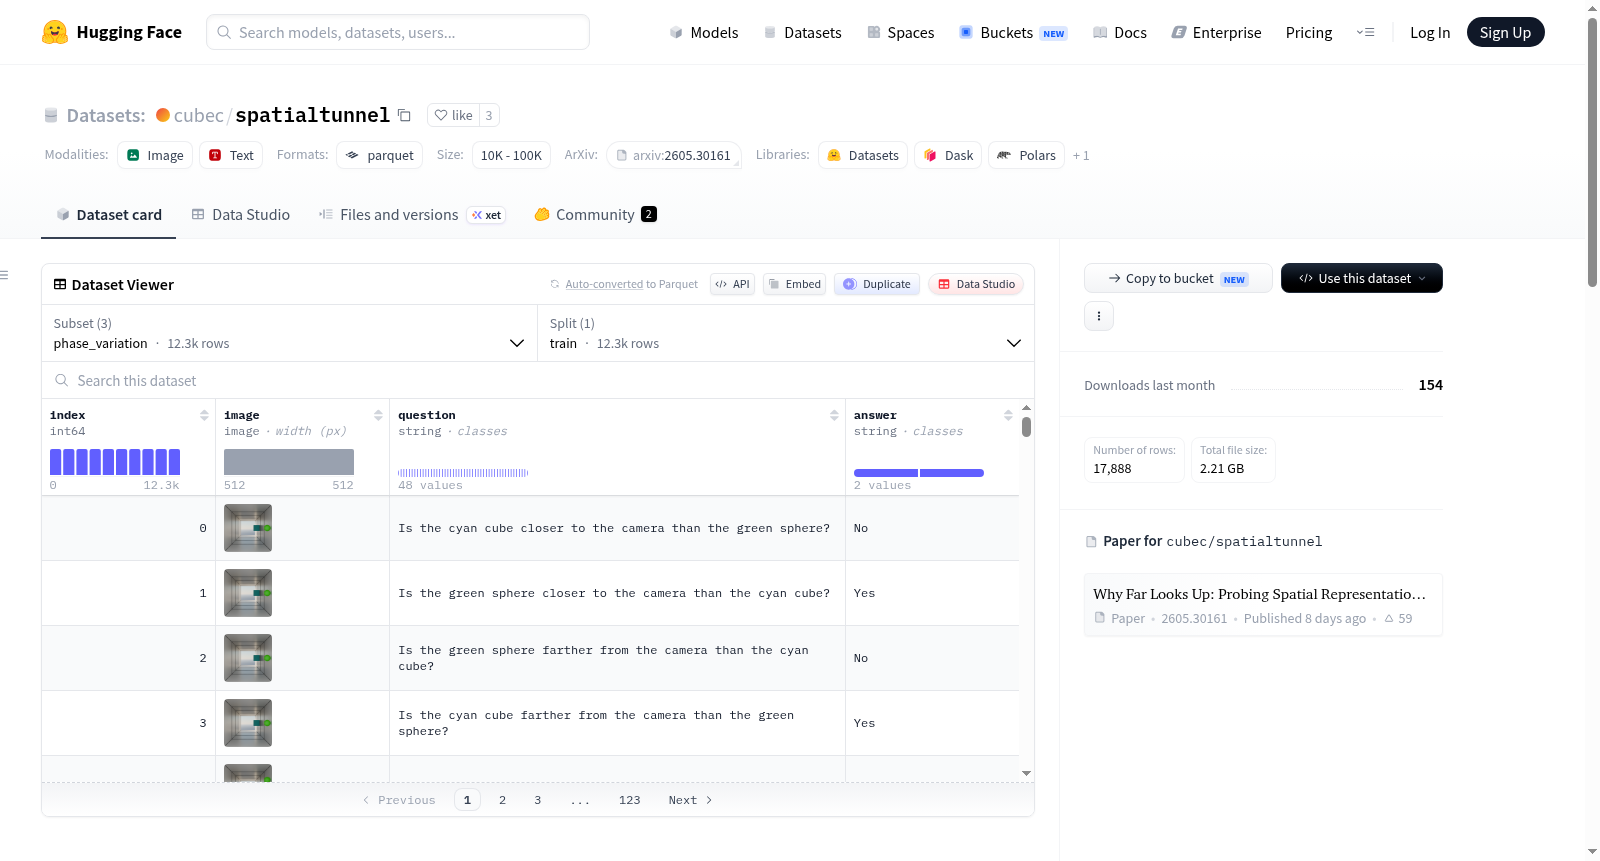Open image thumbnail in row 2

(x=248, y=658)
